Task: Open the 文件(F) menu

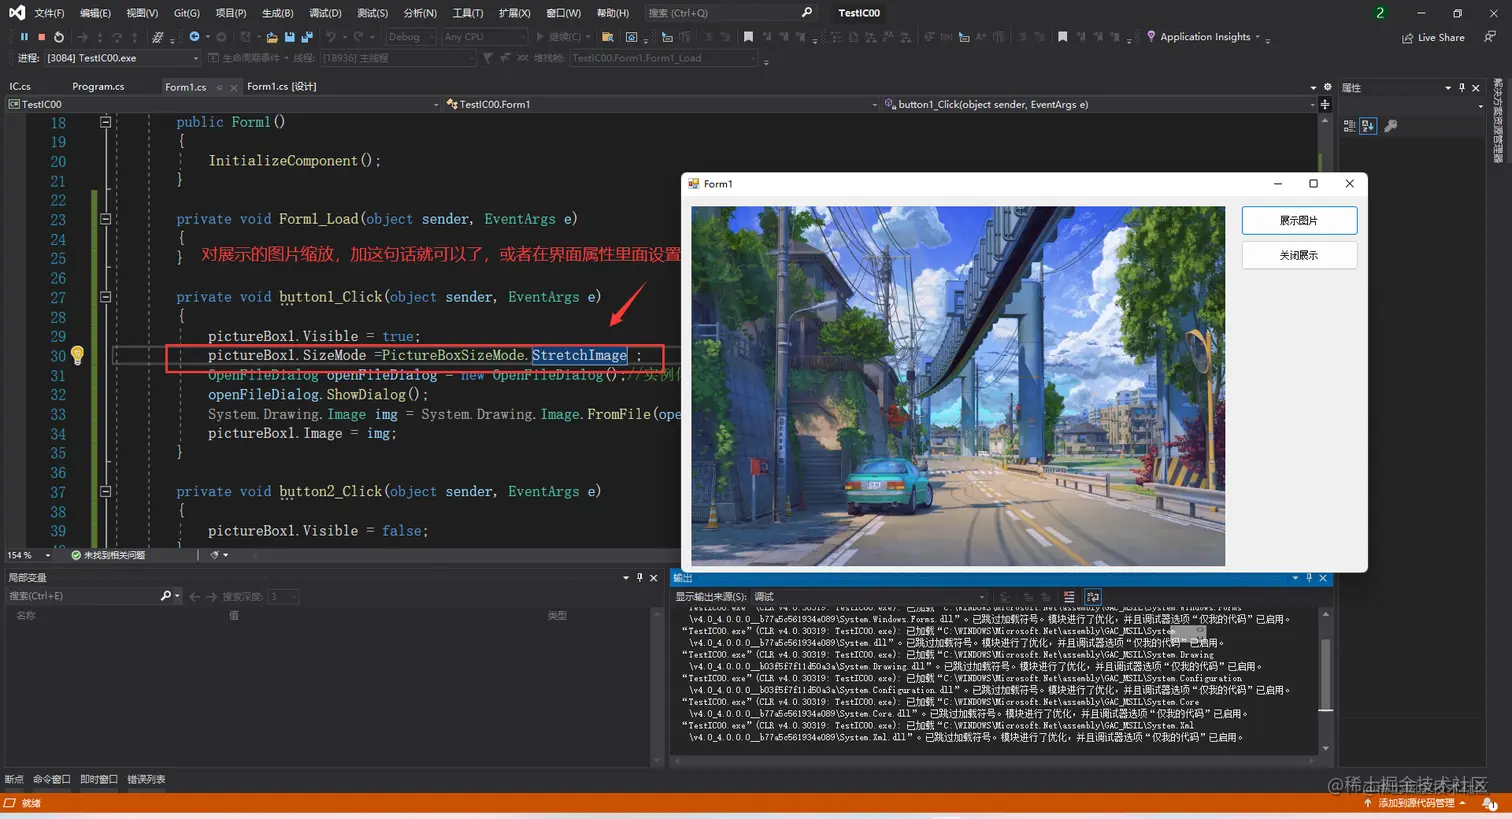Action: [x=49, y=13]
